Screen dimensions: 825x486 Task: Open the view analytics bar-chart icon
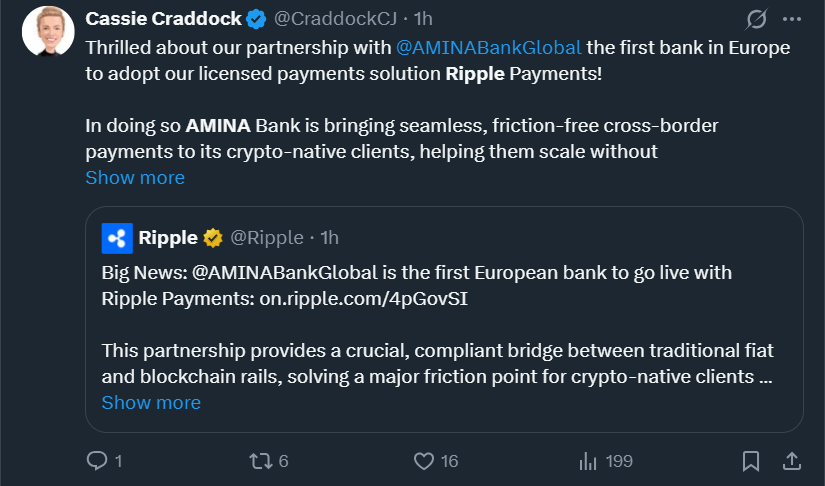(x=587, y=461)
